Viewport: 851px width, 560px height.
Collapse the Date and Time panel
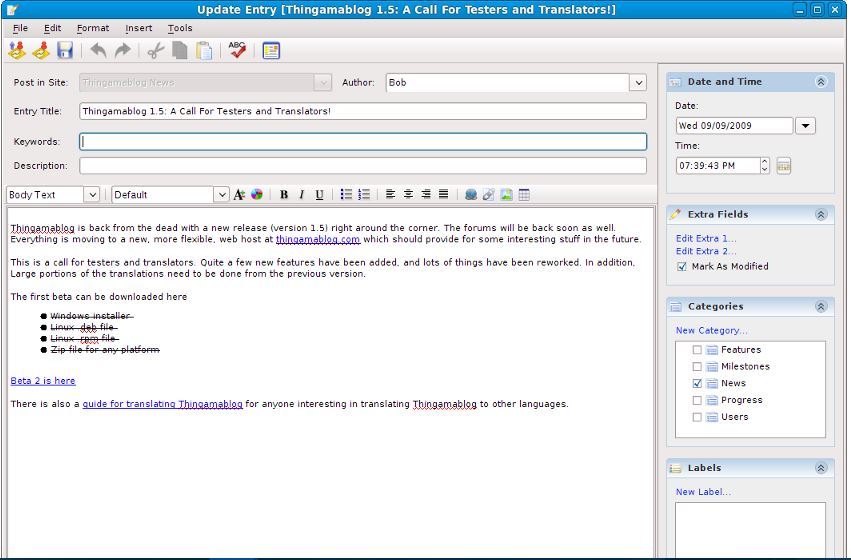tap(821, 82)
